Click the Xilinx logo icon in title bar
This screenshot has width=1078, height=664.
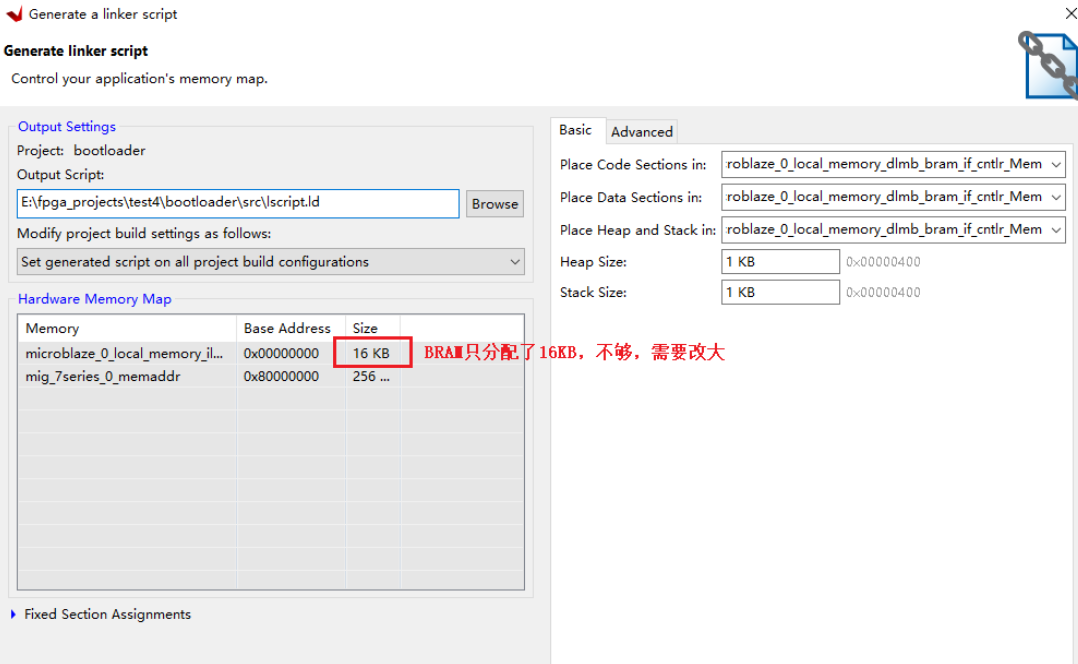(13, 14)
